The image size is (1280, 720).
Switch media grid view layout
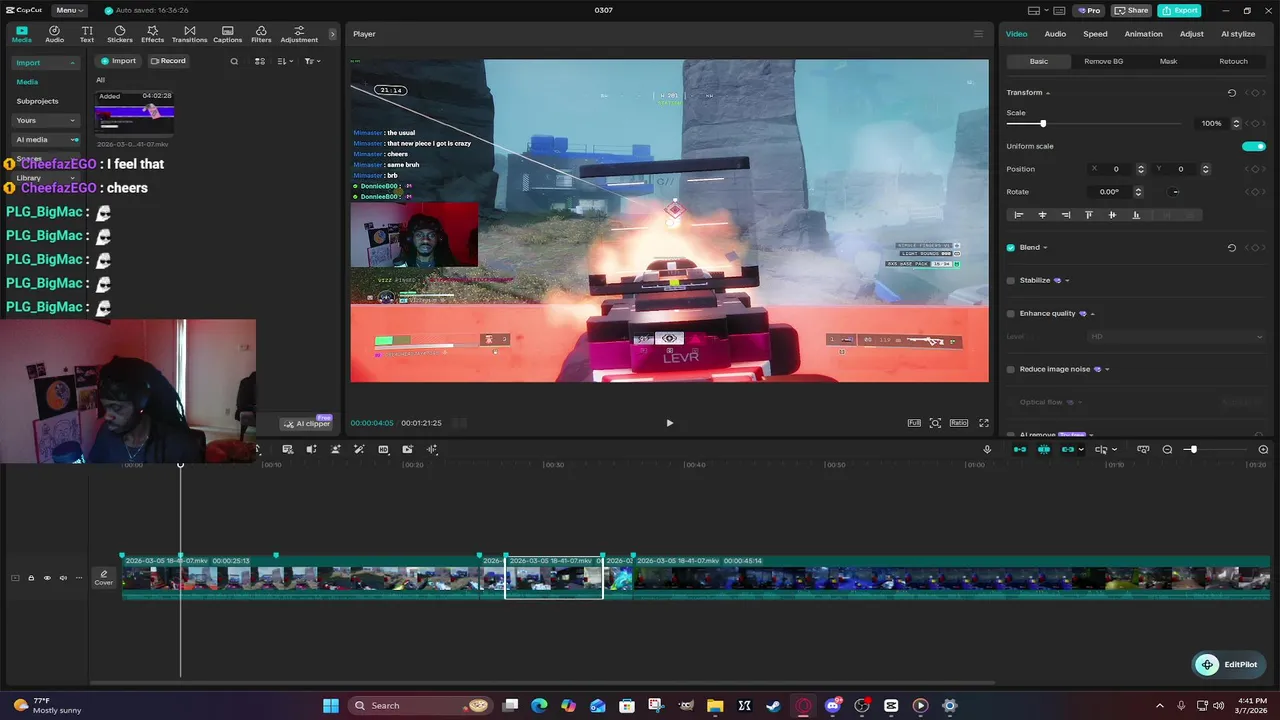click(x=259, y=61)
